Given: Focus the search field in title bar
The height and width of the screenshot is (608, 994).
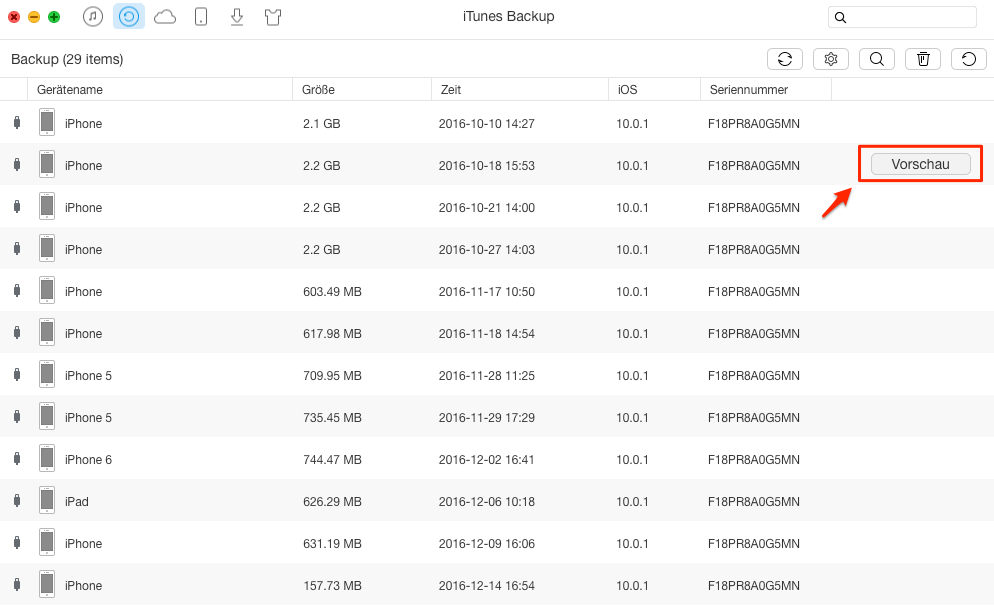Looking at the screenshot, I should point(902,17).
